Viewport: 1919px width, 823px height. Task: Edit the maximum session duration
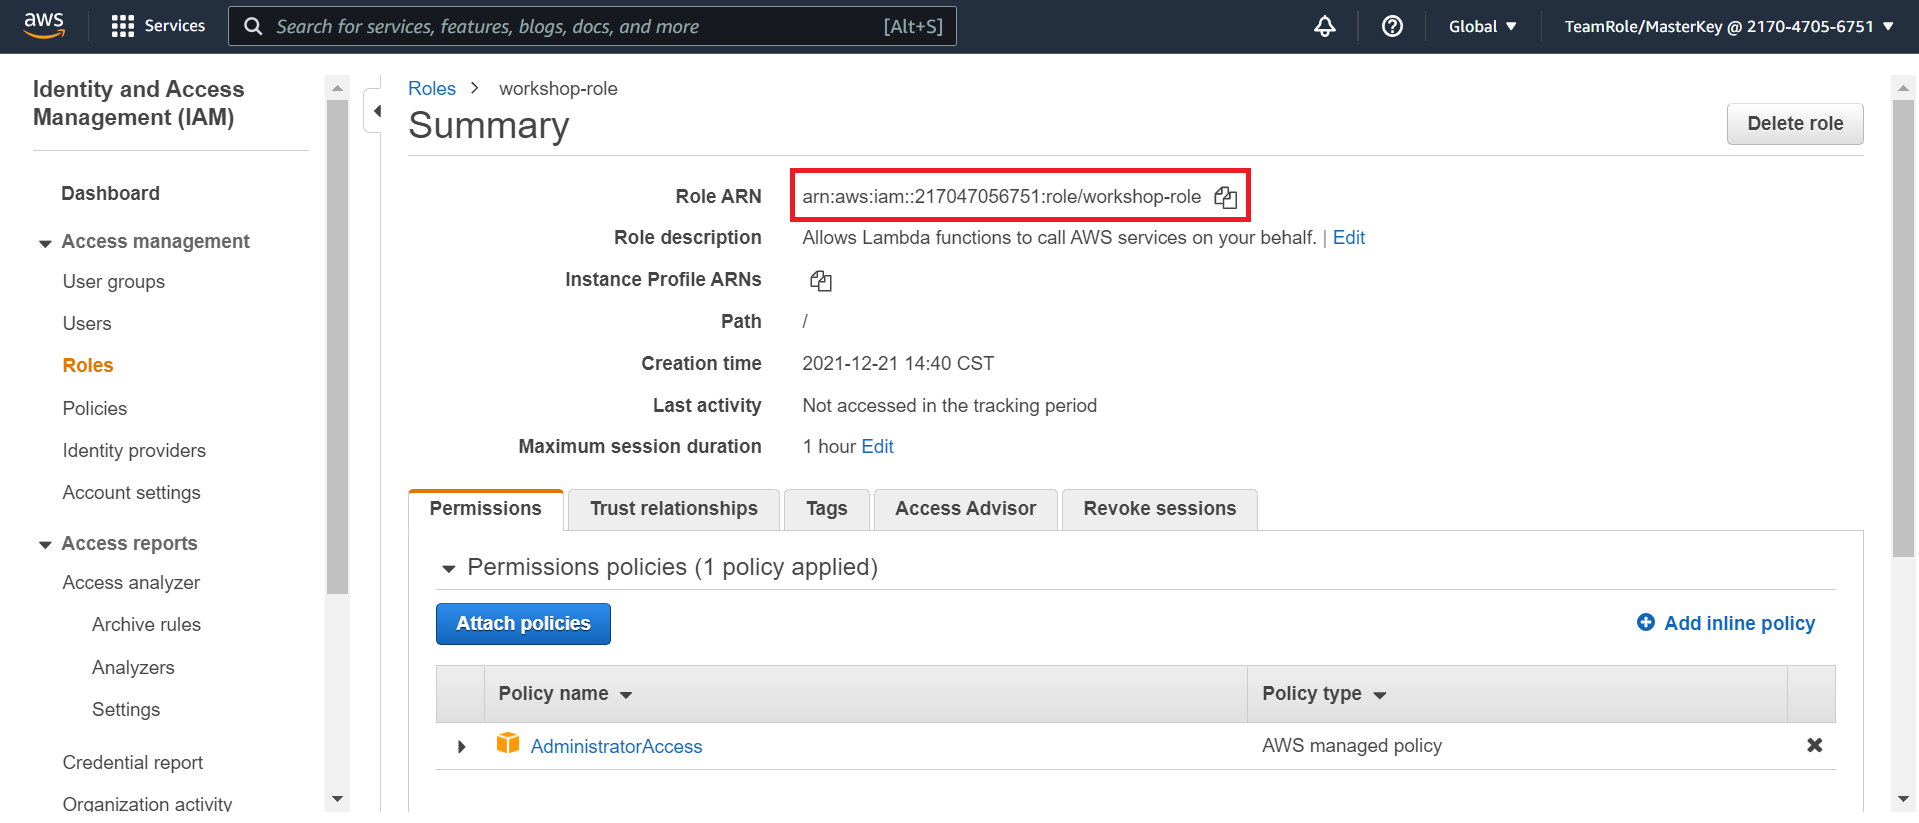877,447
